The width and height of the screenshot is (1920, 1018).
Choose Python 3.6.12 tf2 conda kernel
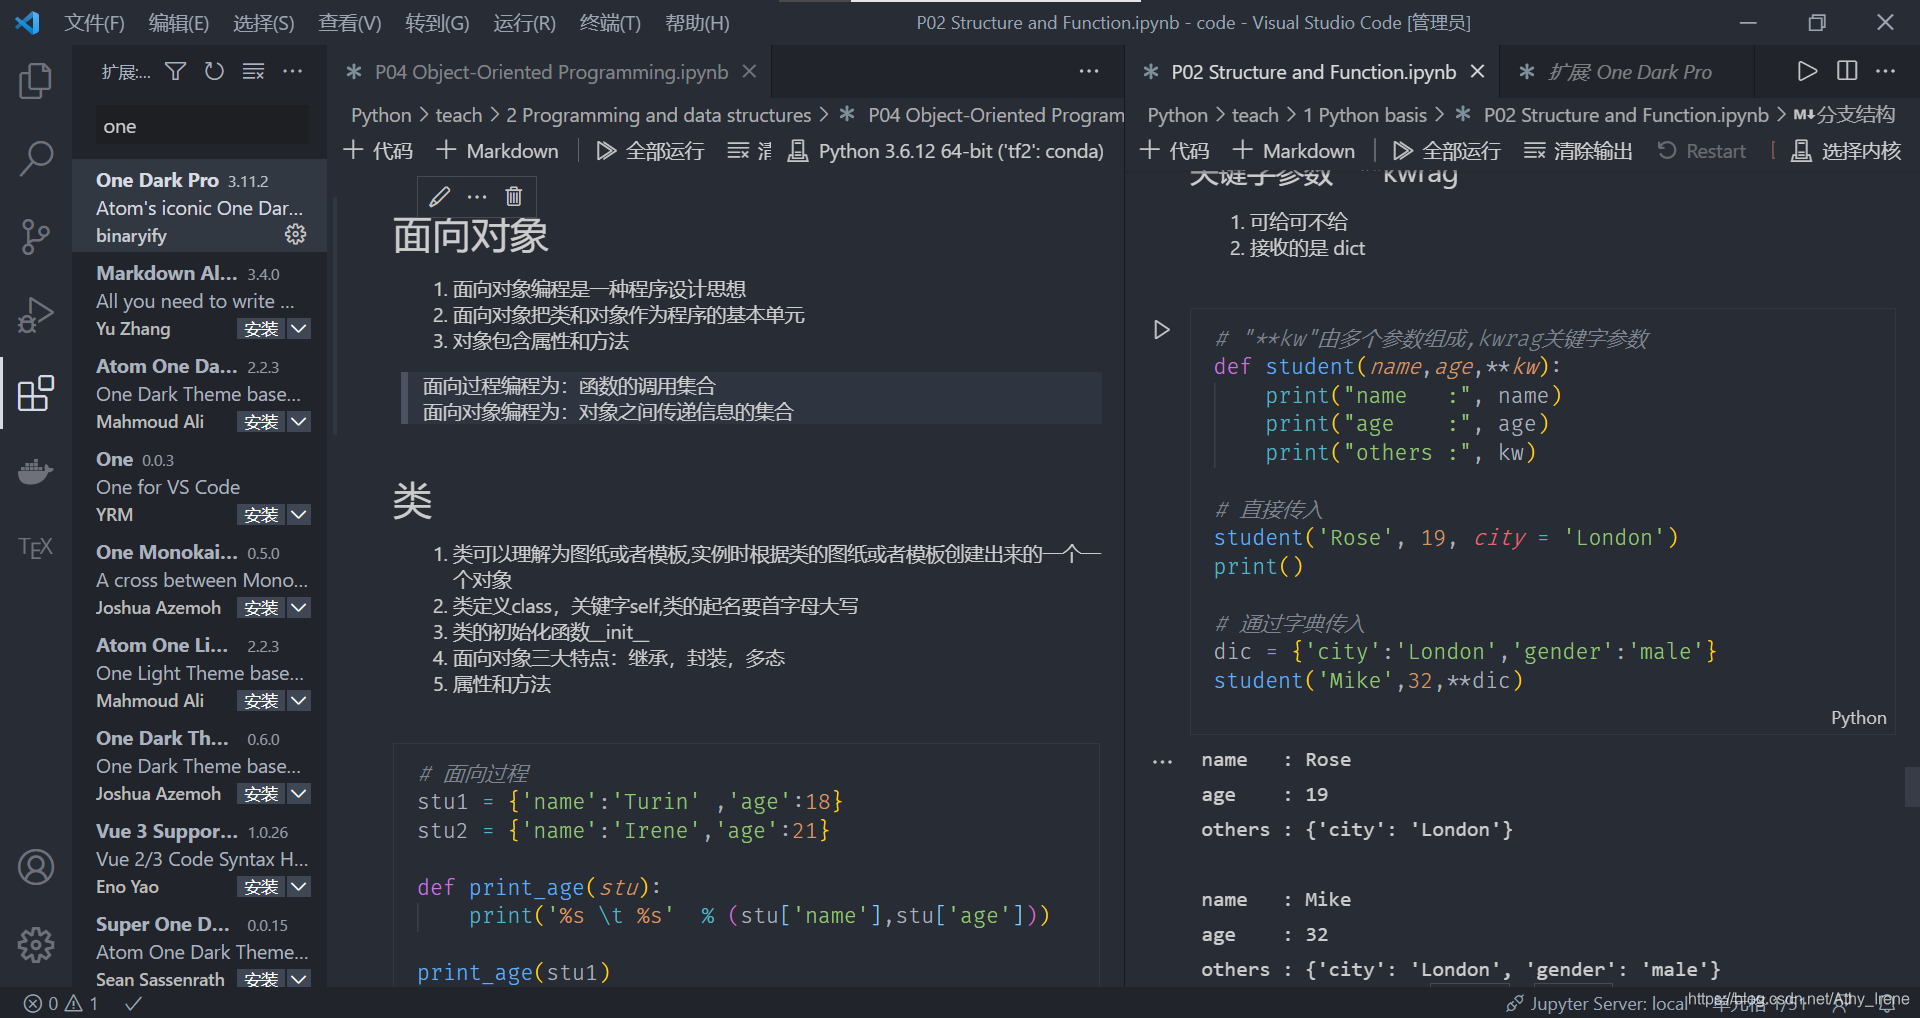click(x=946, y=151)
